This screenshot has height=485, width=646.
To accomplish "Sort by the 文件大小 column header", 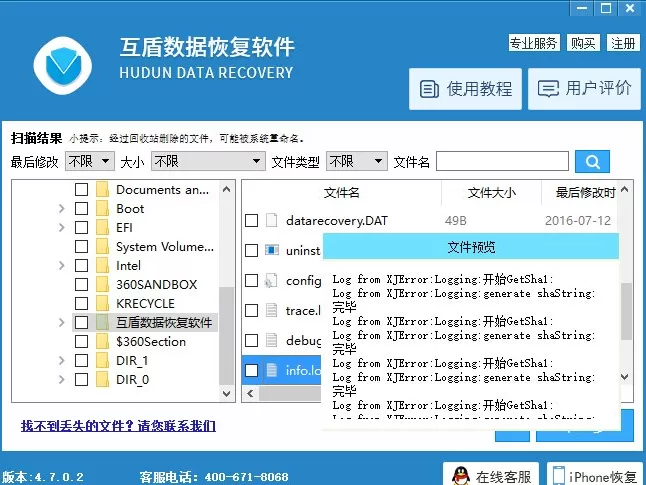I will click(x=491, y=192).
